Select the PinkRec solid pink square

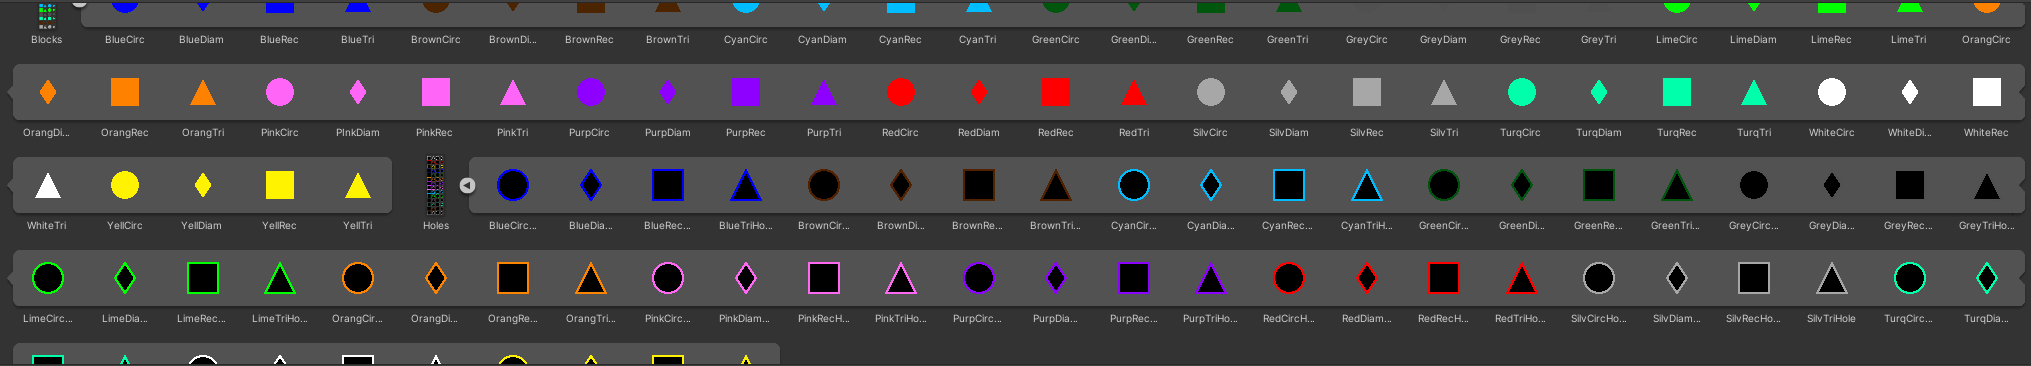coord(435,92)
